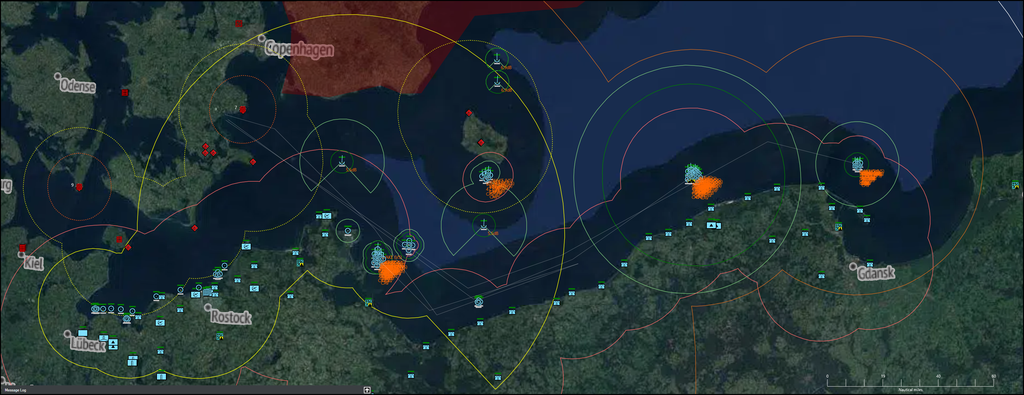
Task: Select red hostile square north of Copenhagen
Action: [x=239, y=24]
